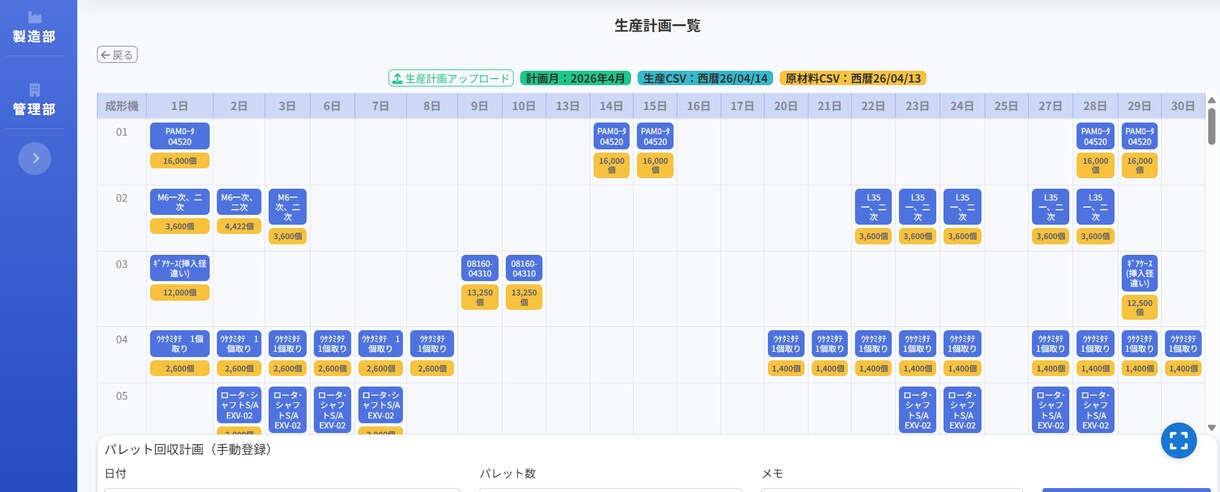Click the パレット回収計画（手動登録） heading
The image size is (1220, 492).
click(x=188, y=449)
